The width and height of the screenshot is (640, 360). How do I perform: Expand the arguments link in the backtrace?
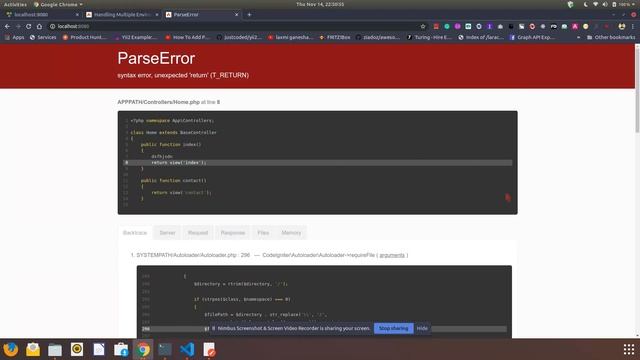point(392,255)
